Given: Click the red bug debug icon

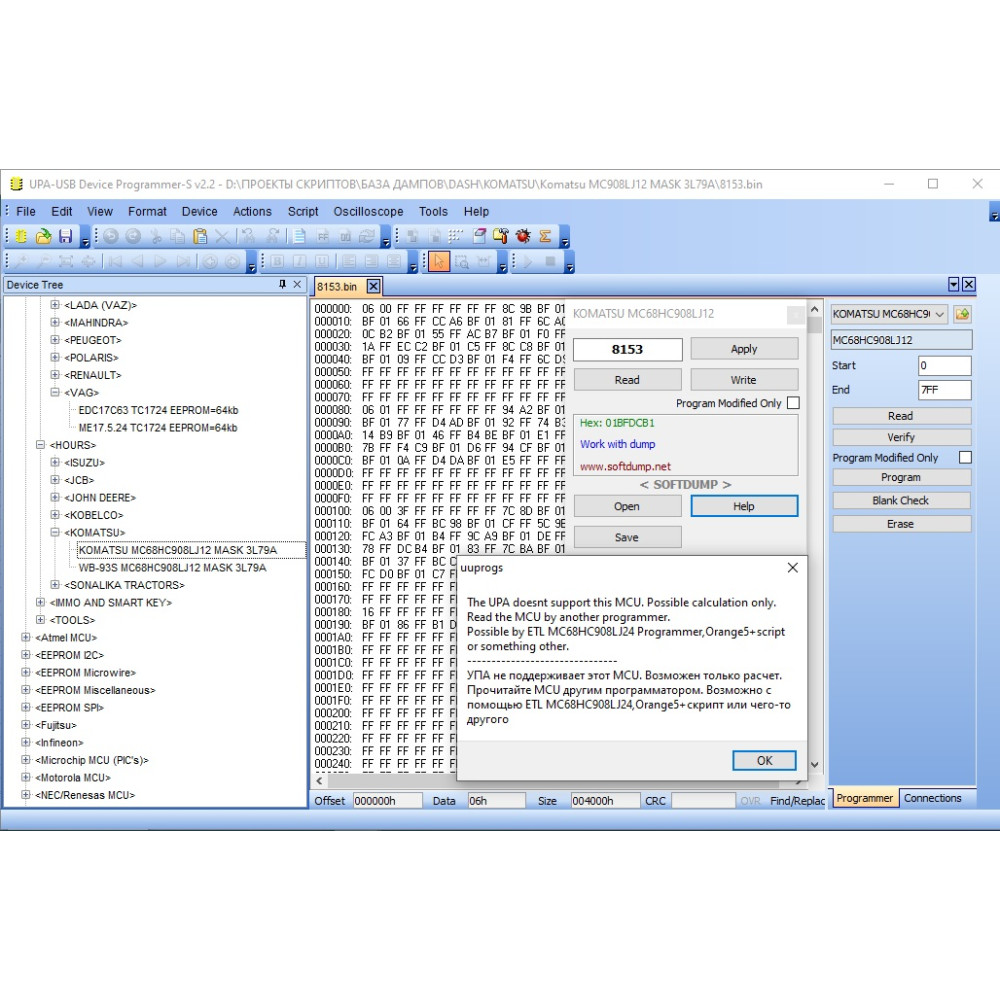Looking at the screenshot, I should [x=523, y=237].
